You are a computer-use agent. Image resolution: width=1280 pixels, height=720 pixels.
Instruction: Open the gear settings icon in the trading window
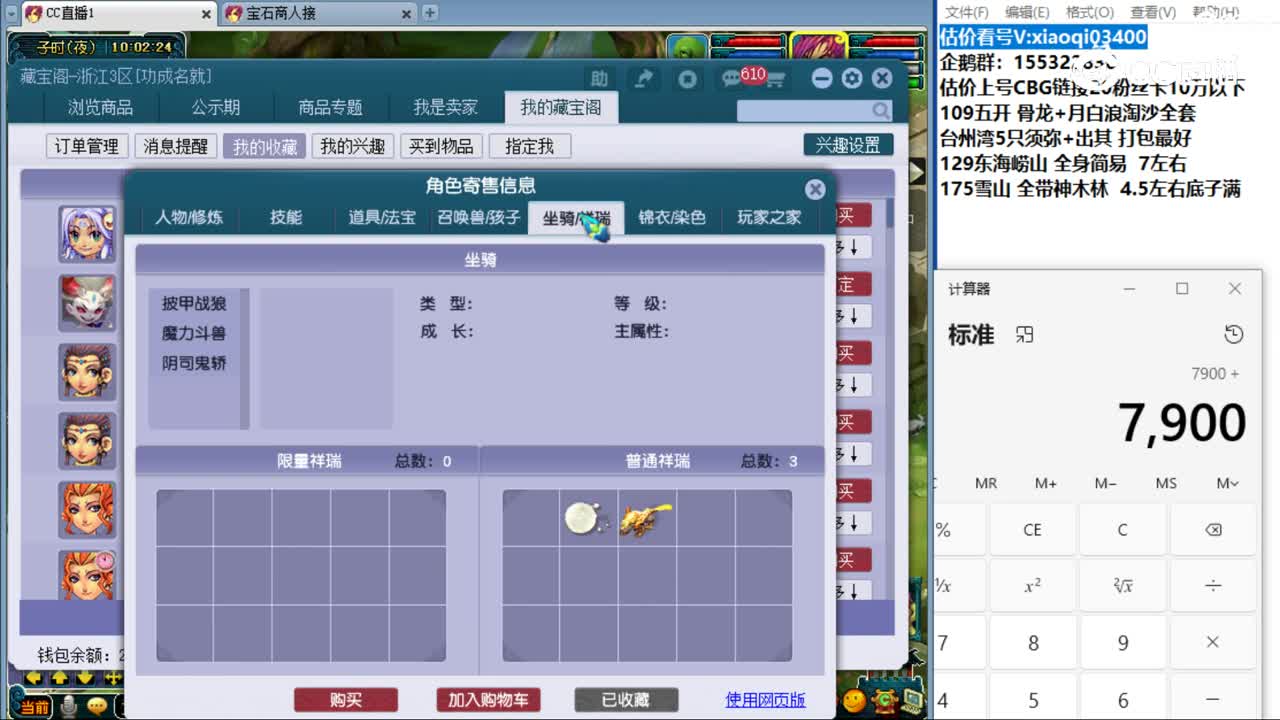(851, 78)
